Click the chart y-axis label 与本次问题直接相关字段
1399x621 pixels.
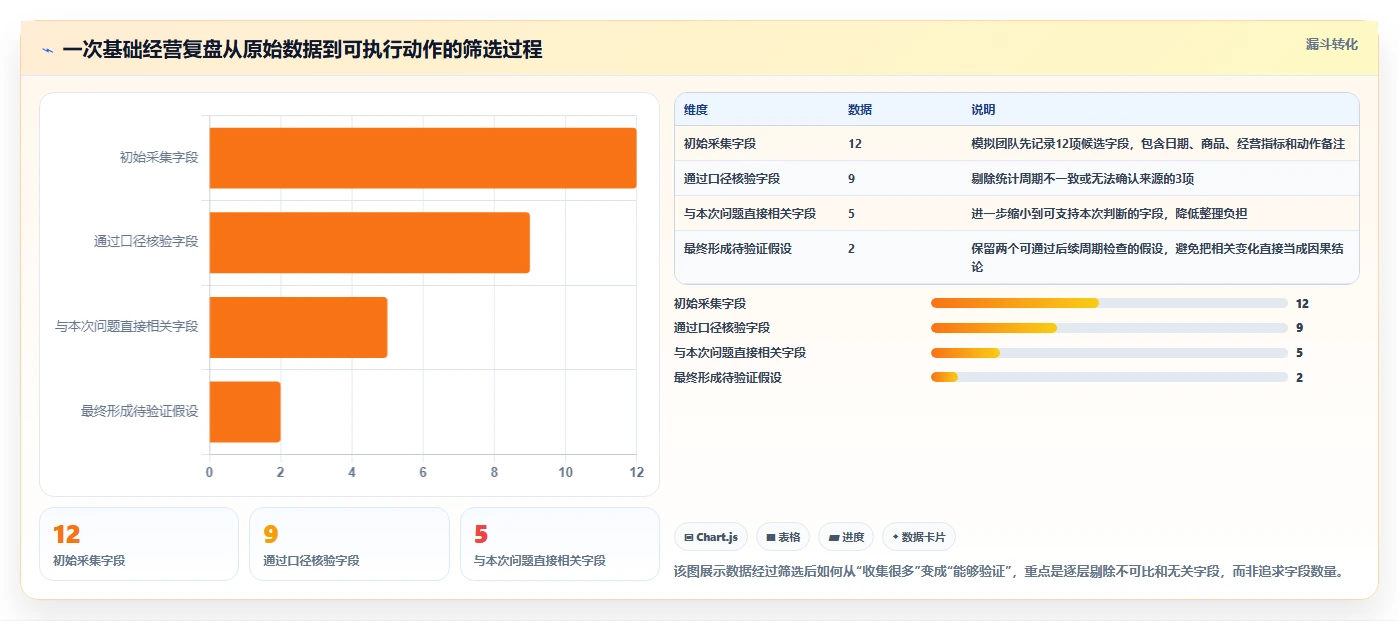[127, 326]
